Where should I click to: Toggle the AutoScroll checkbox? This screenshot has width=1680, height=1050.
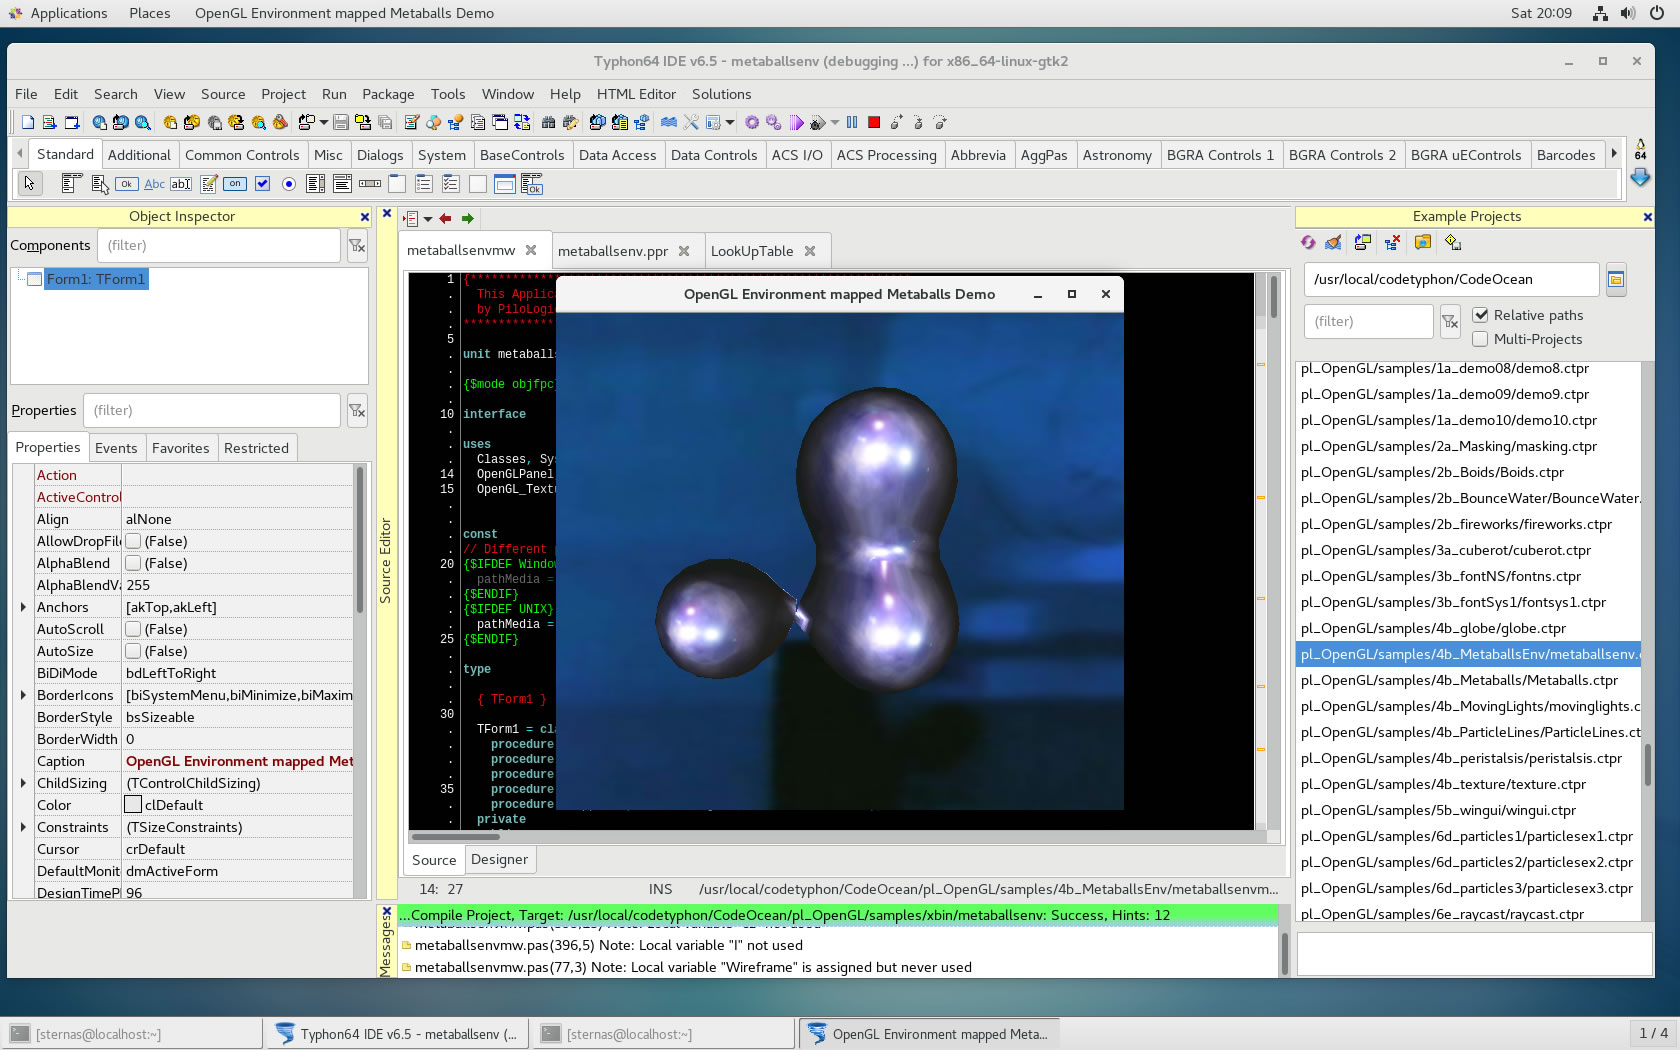pos(133,629)
